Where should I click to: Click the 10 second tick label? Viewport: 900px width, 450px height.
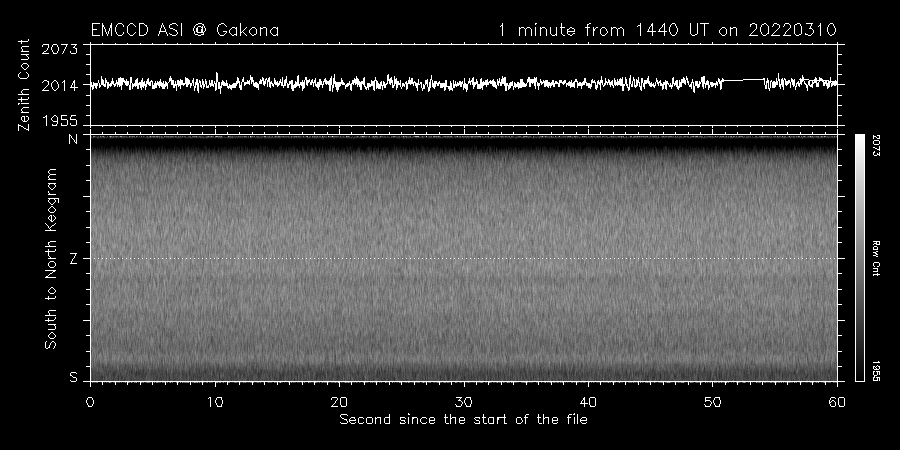215,402
